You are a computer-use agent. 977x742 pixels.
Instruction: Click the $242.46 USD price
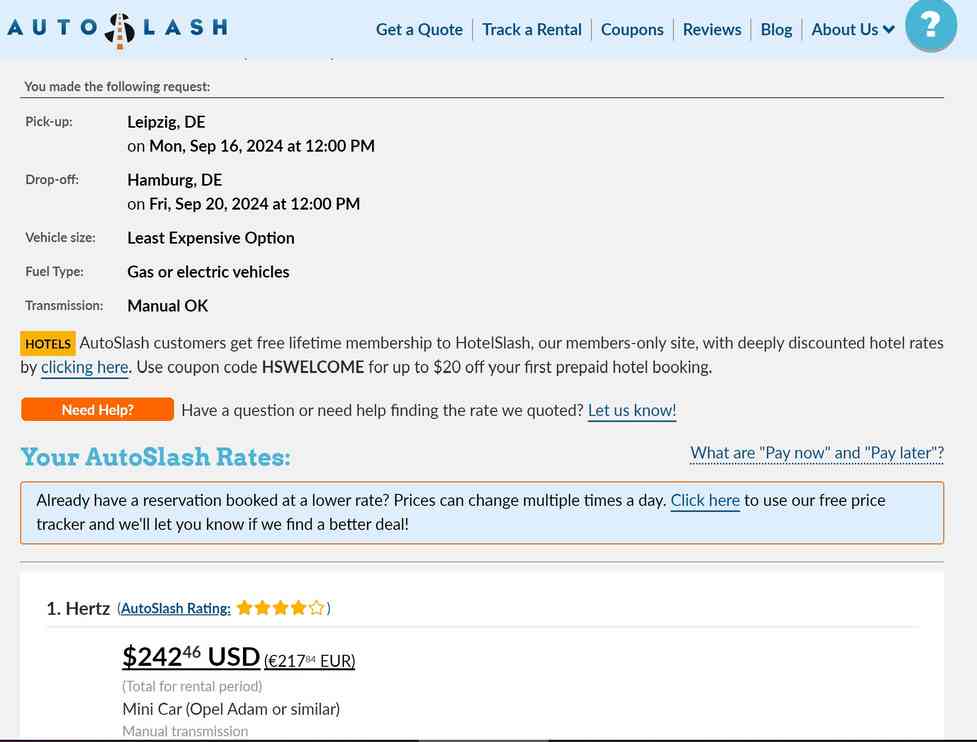pyautogui.click(x=191, y=657)
